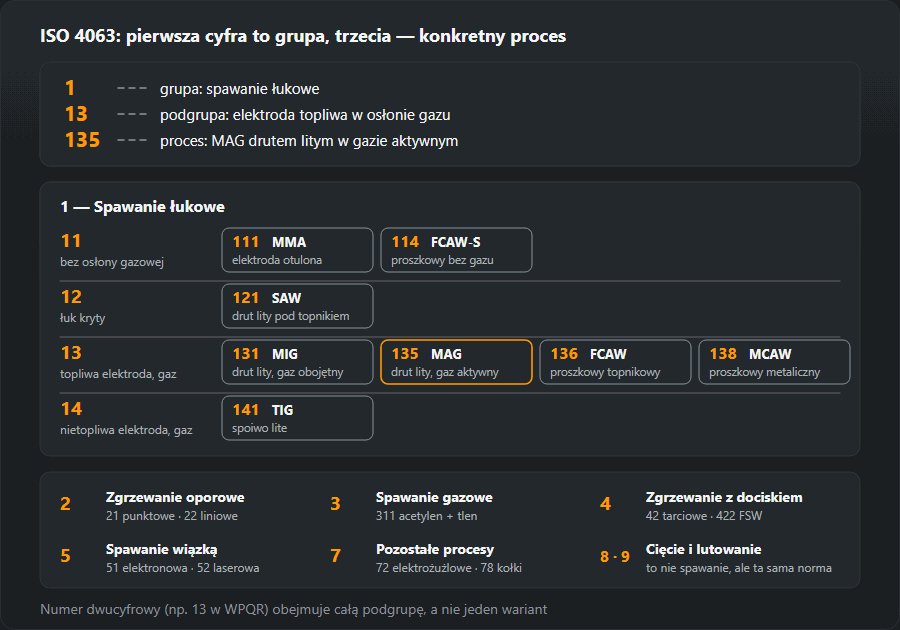Image resolution: width=900 pixels, height=630 pixels.
Task: Open the 121 SAW process card
Action: pos(297,306)
